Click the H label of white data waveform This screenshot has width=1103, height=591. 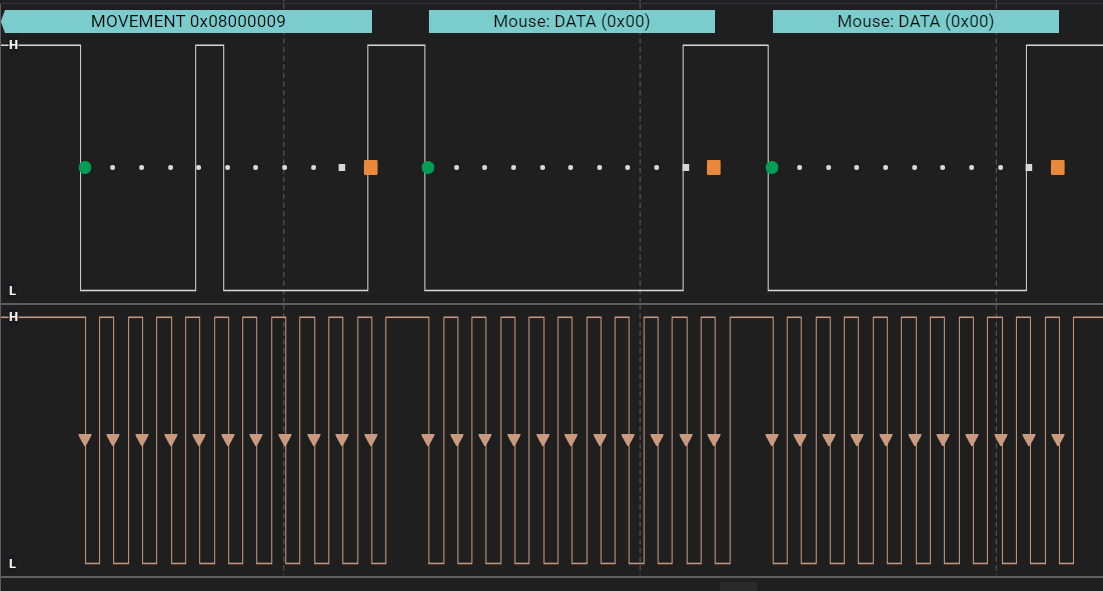pyautogui.click(x=13, y=45)
